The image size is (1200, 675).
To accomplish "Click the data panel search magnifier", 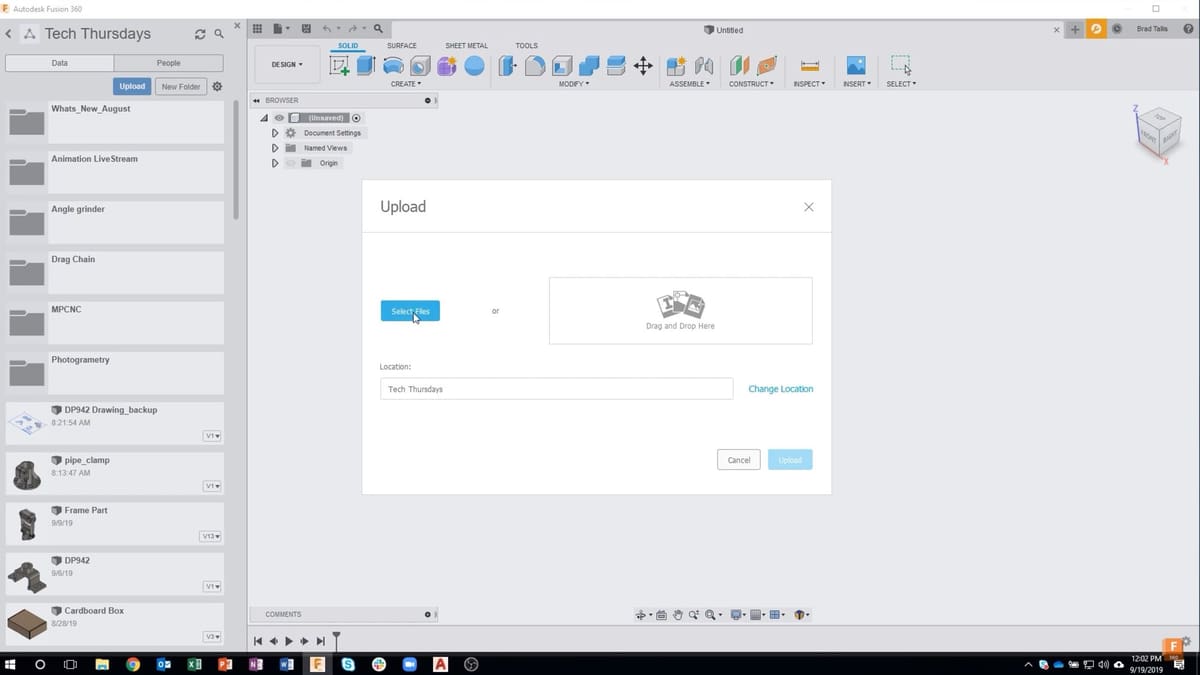I will [219, 34].
